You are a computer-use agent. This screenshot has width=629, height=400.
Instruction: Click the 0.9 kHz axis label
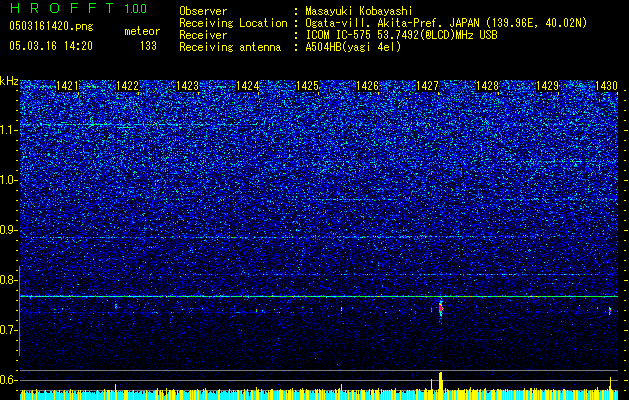coord(8,230)
